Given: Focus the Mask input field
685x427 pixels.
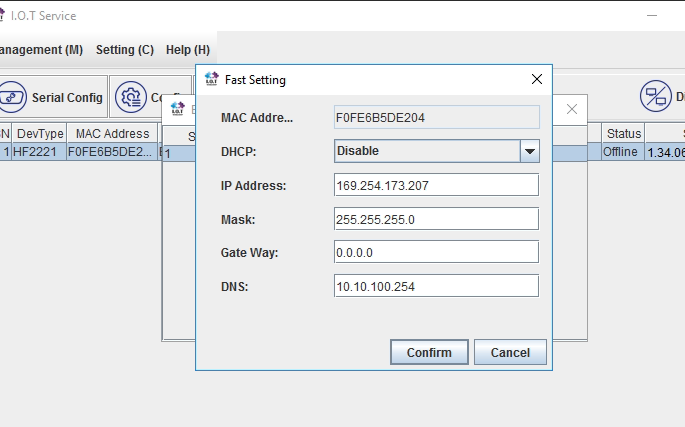Looking at the screenshot, I should [436, 219].
